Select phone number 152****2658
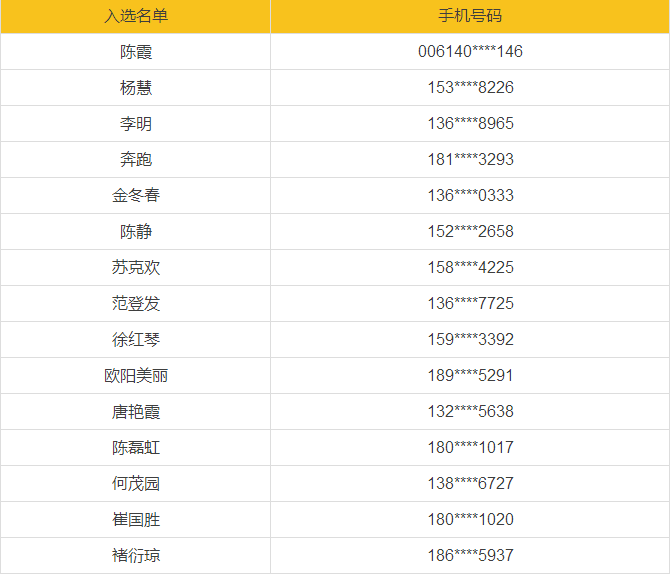Viewport: 672px width, 574px height. pos(470,231)
